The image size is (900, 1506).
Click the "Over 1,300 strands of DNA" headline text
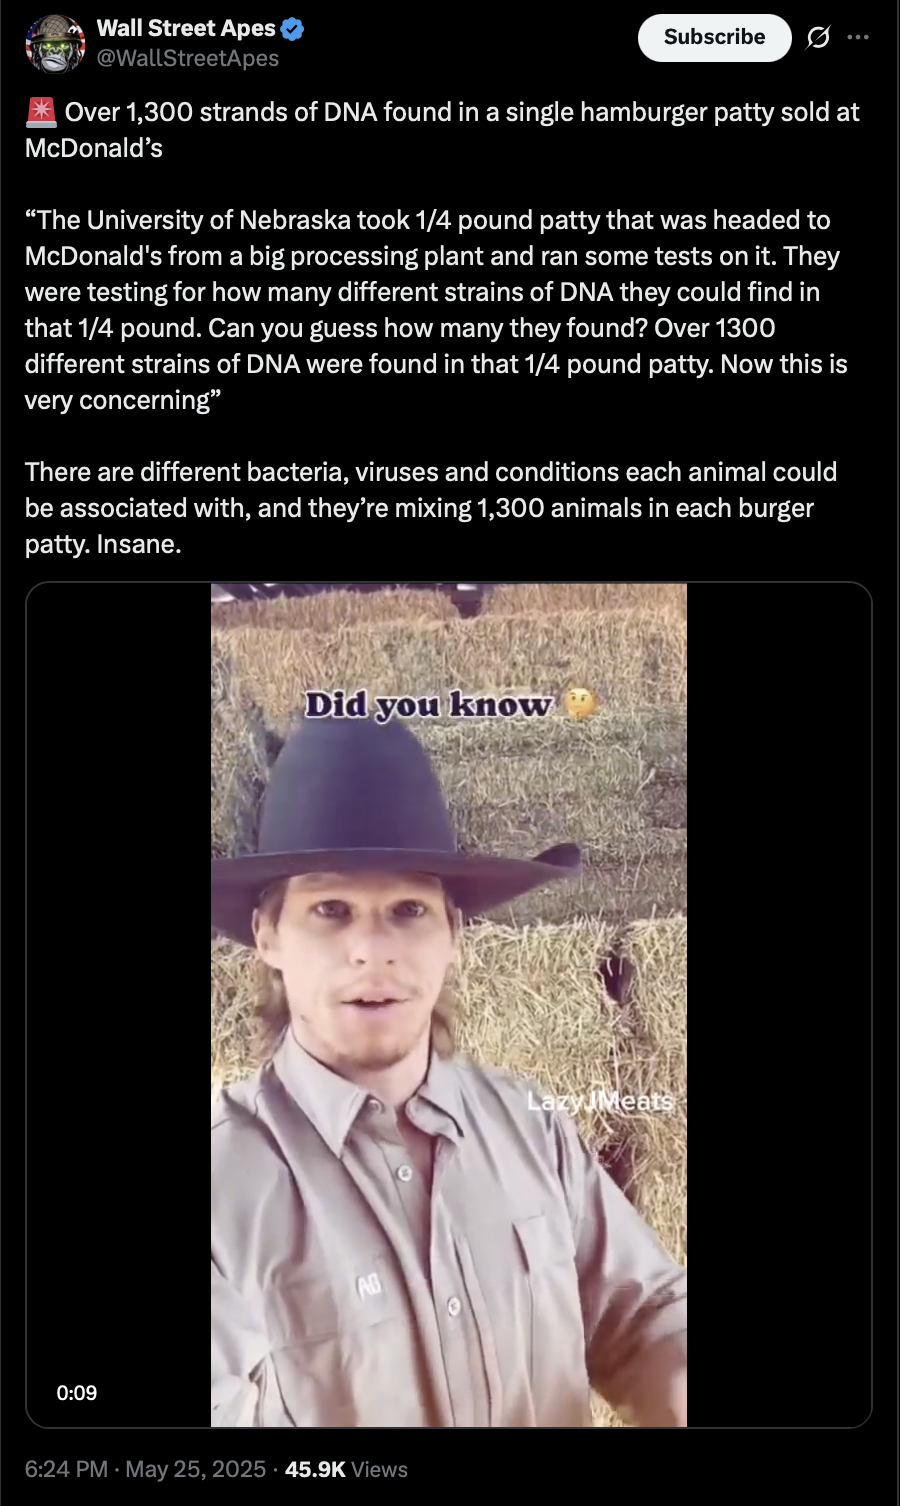coord(442,130)
